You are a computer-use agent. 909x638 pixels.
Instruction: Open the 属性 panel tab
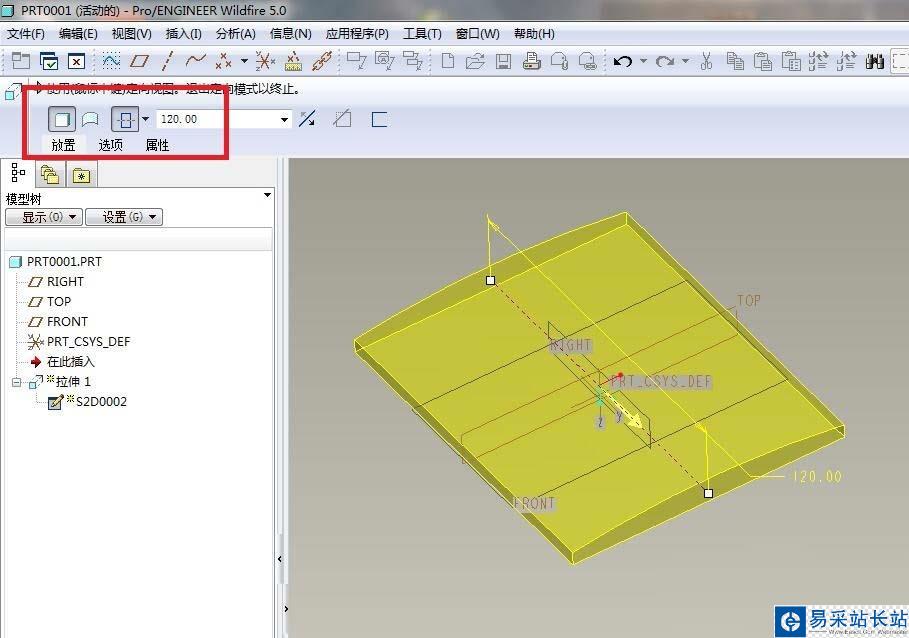pyautogui.click(x=157, y=145)
